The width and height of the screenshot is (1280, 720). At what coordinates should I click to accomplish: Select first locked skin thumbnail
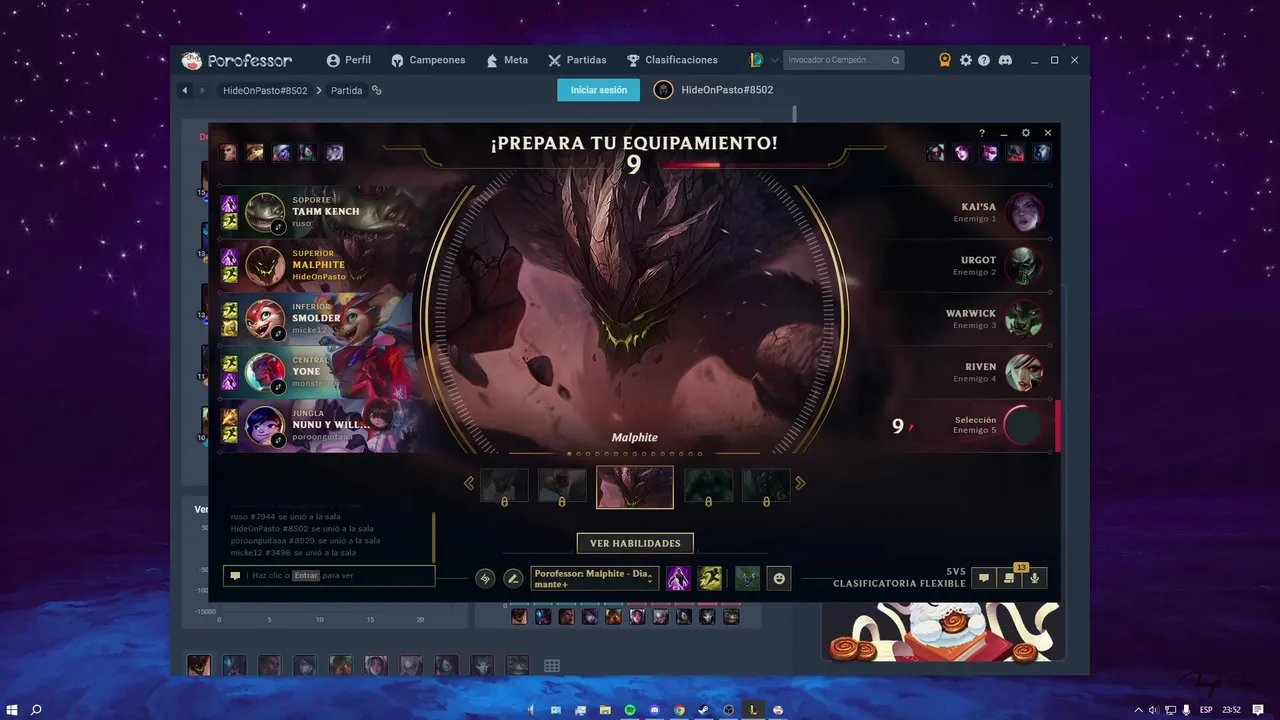[x=504, y=486]
